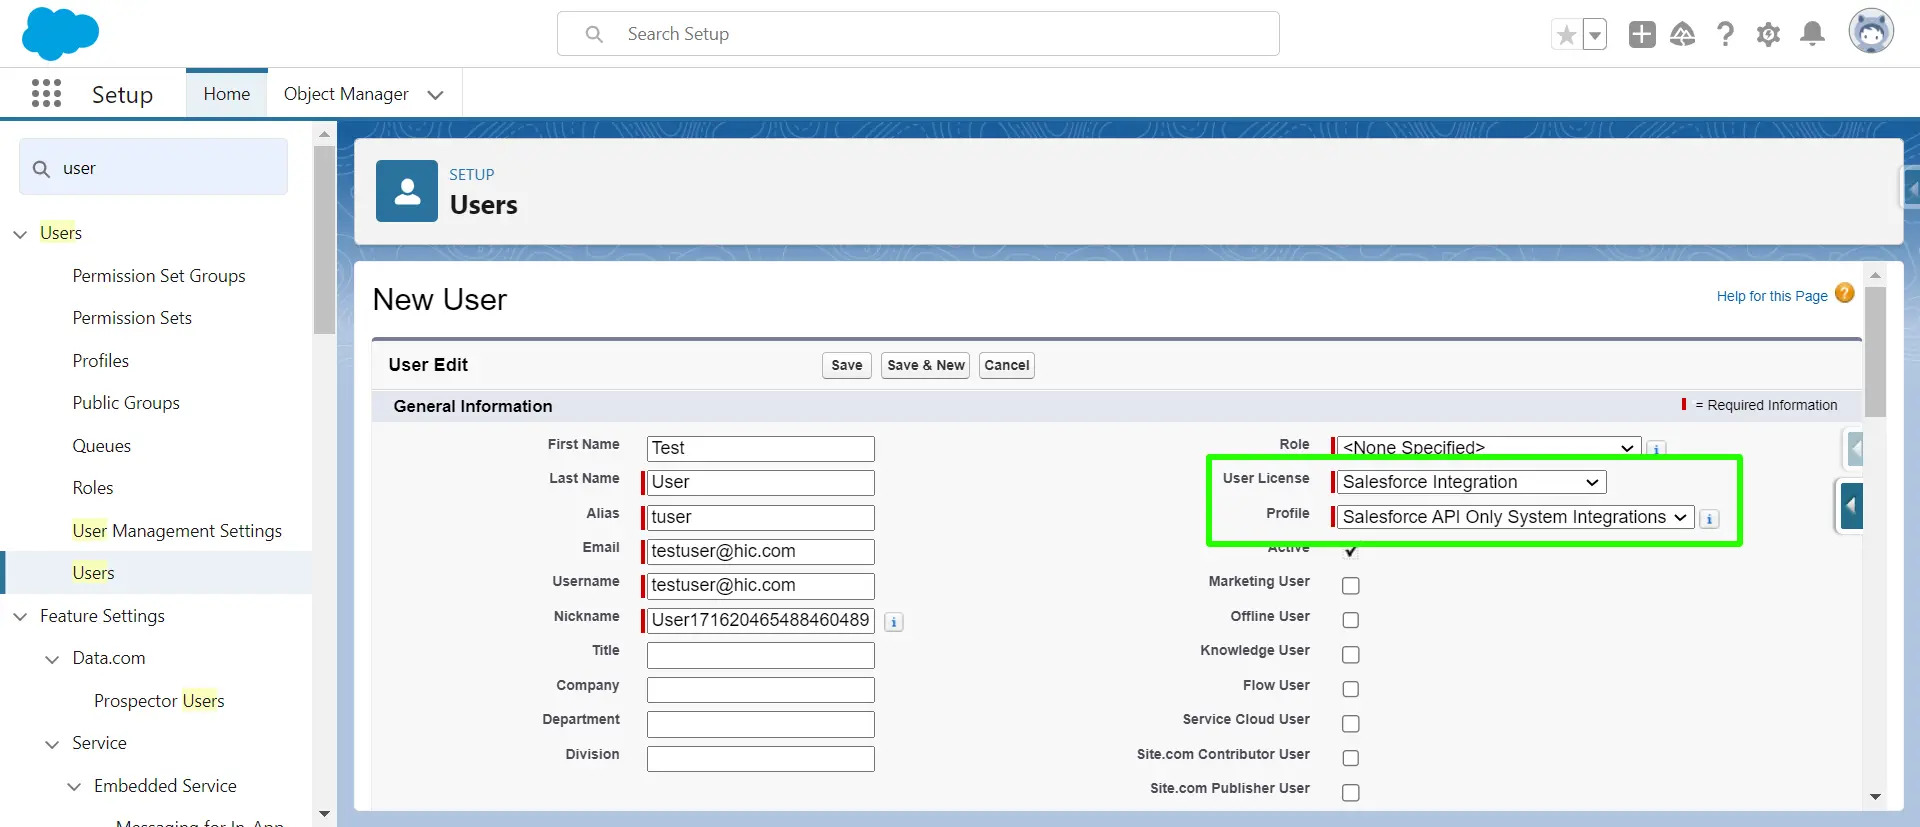Open the Global Actions plus icon
The height and width of the screenshot is (827, 1920).
point(1641,35)
